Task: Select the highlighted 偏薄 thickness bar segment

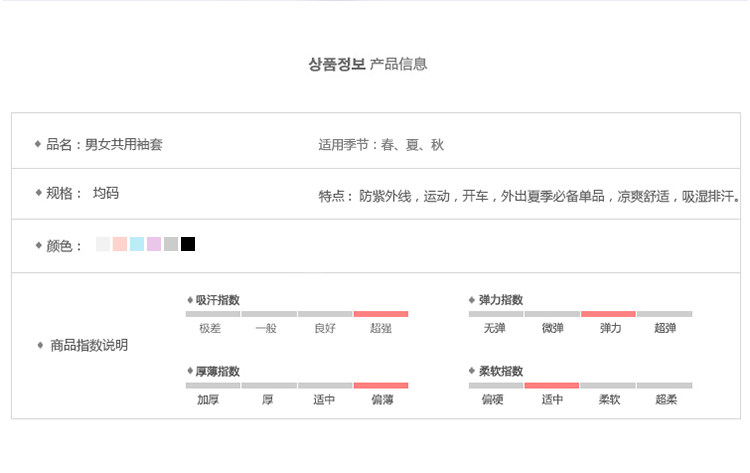Action: point(380,385)
